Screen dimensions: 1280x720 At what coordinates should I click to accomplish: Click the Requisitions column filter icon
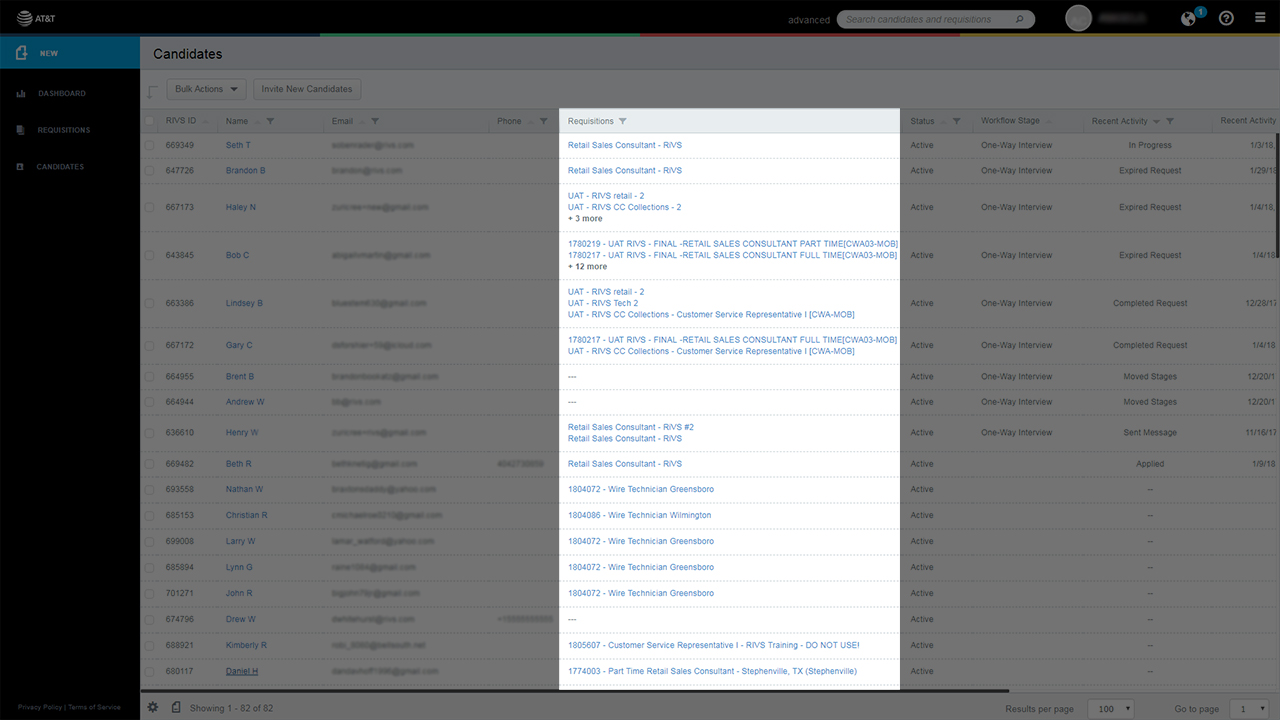coord(623,121)
